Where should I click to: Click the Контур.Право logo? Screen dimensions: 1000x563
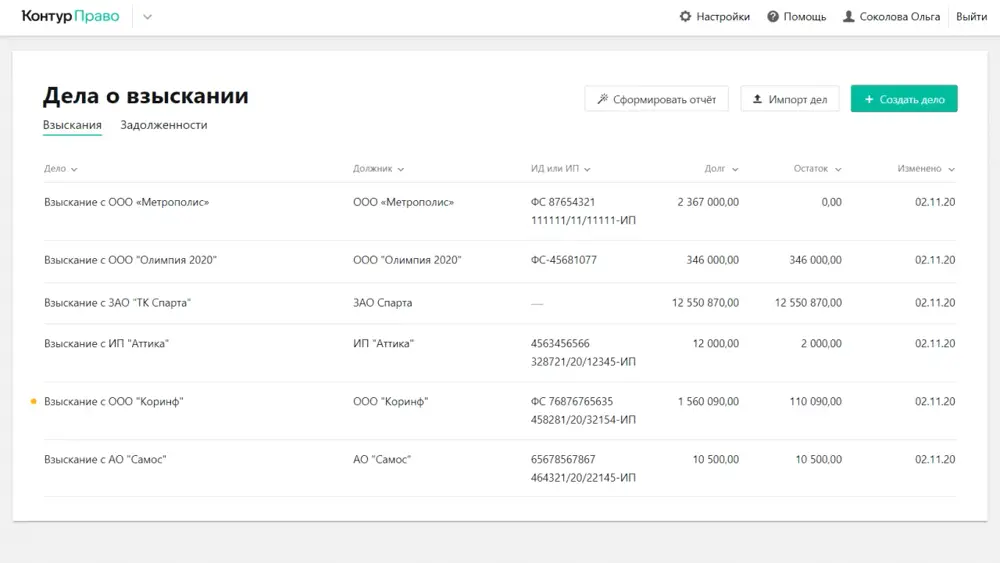[70, 17]
